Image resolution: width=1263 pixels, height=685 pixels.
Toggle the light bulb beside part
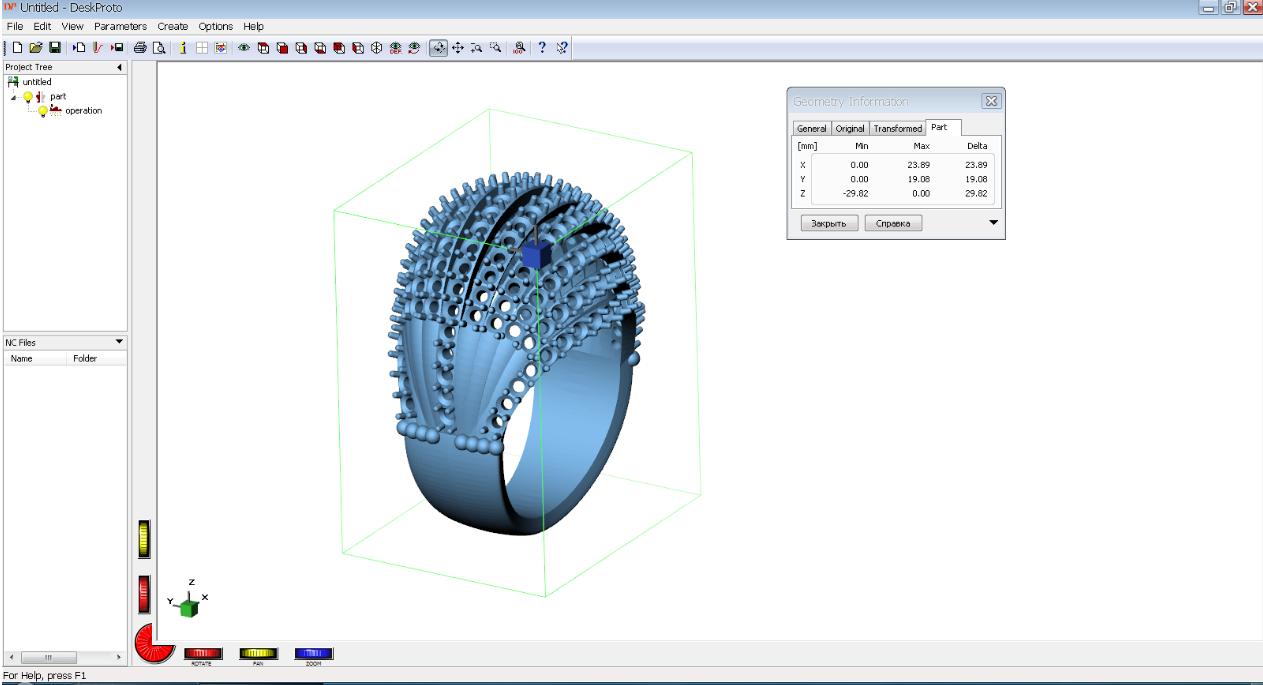tap(28, 97)
